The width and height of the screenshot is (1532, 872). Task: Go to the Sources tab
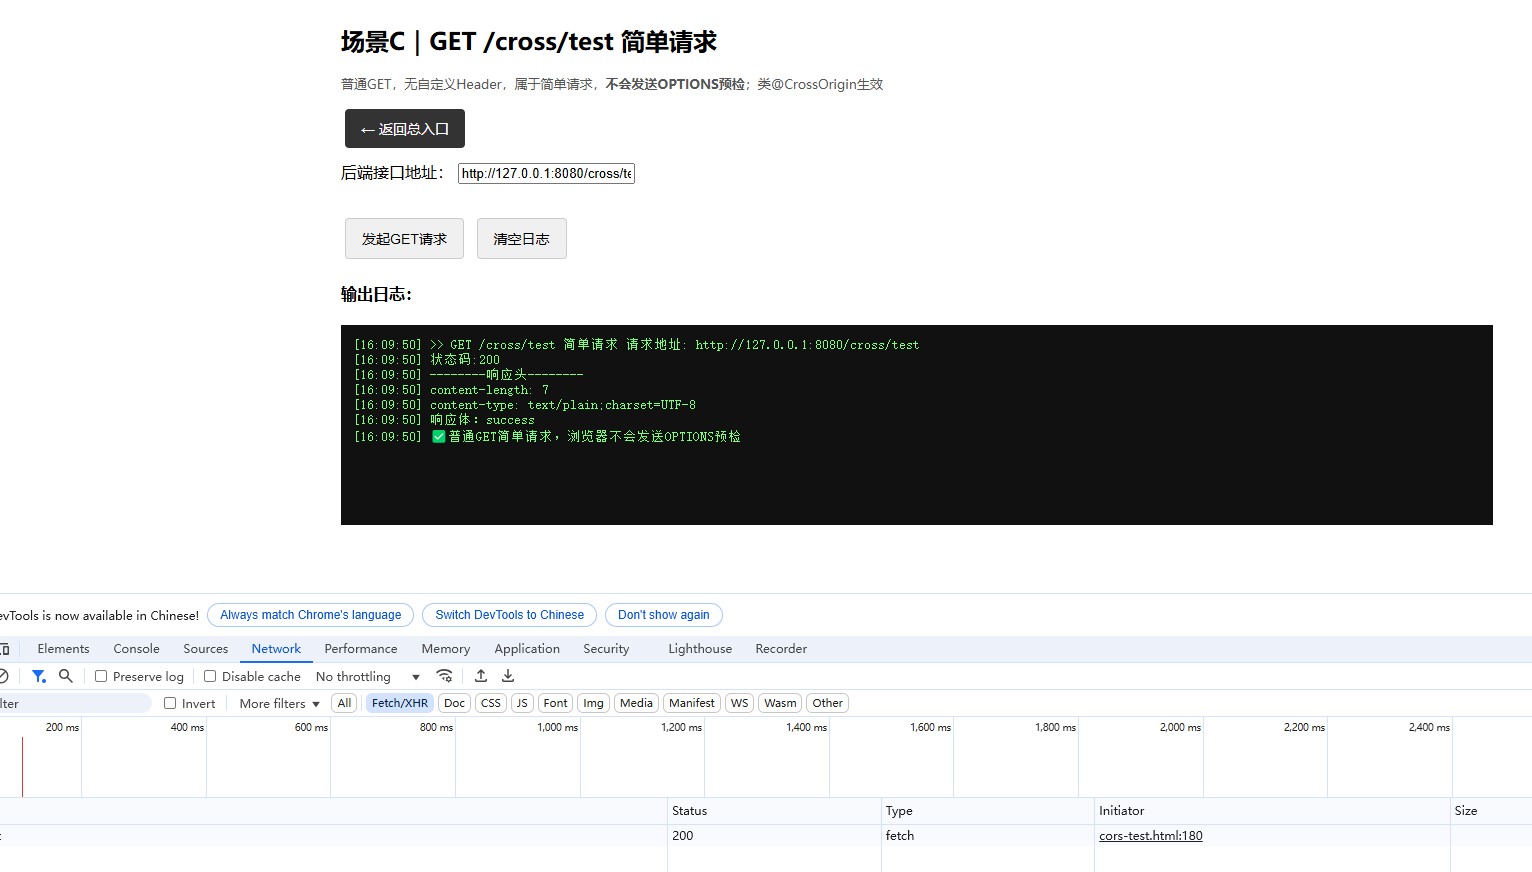205,649
